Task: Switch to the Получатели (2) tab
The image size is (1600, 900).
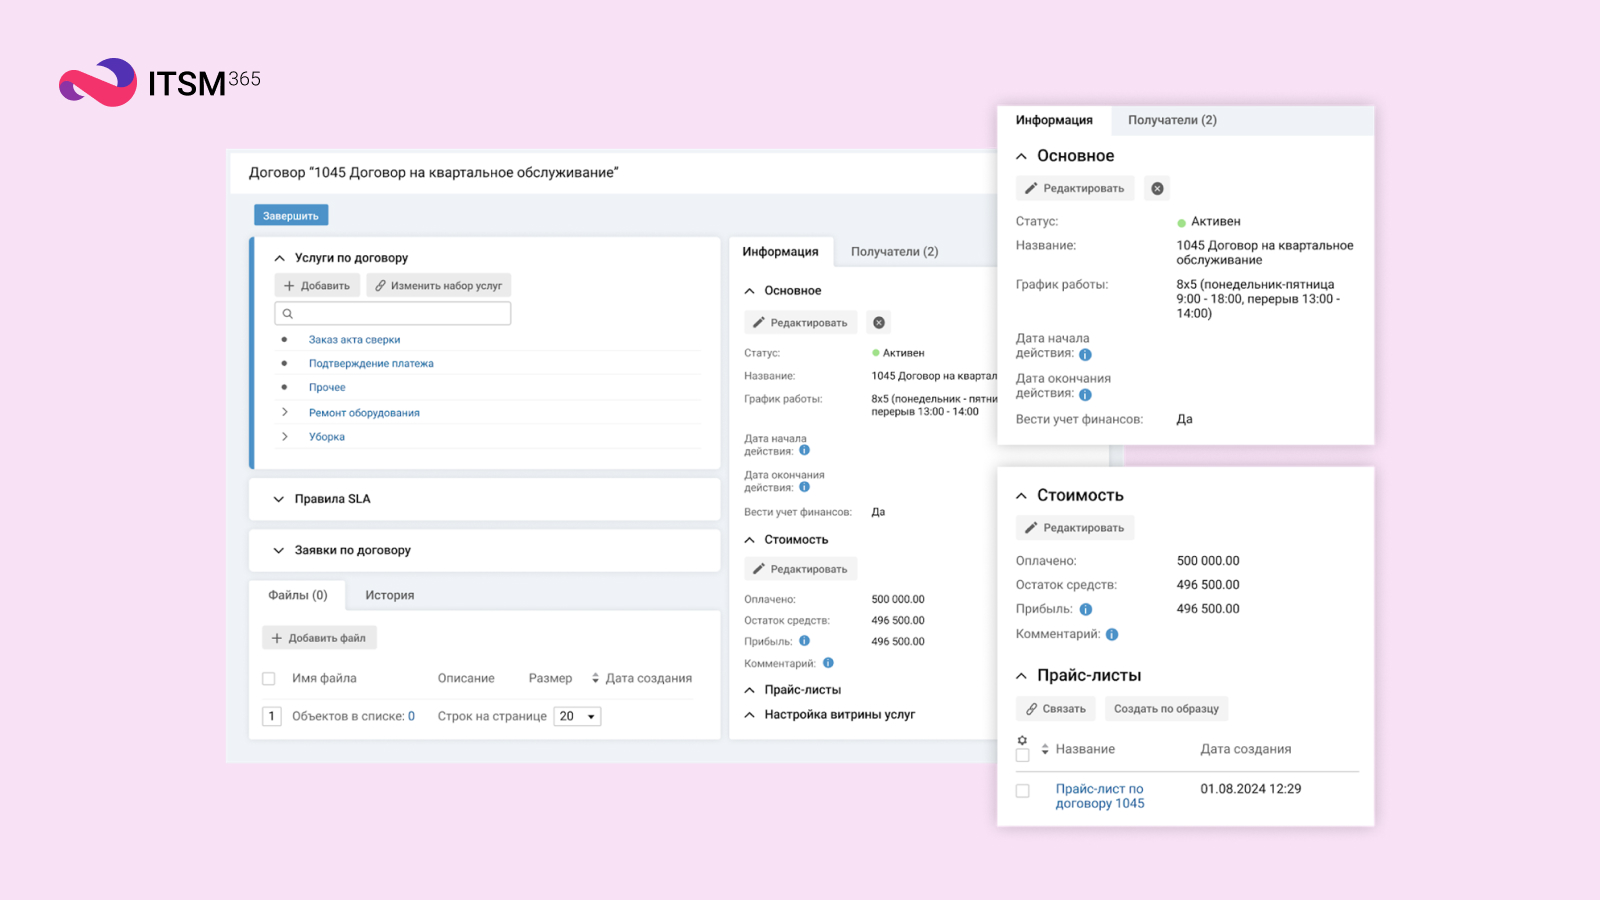Action: [1171, 120]
